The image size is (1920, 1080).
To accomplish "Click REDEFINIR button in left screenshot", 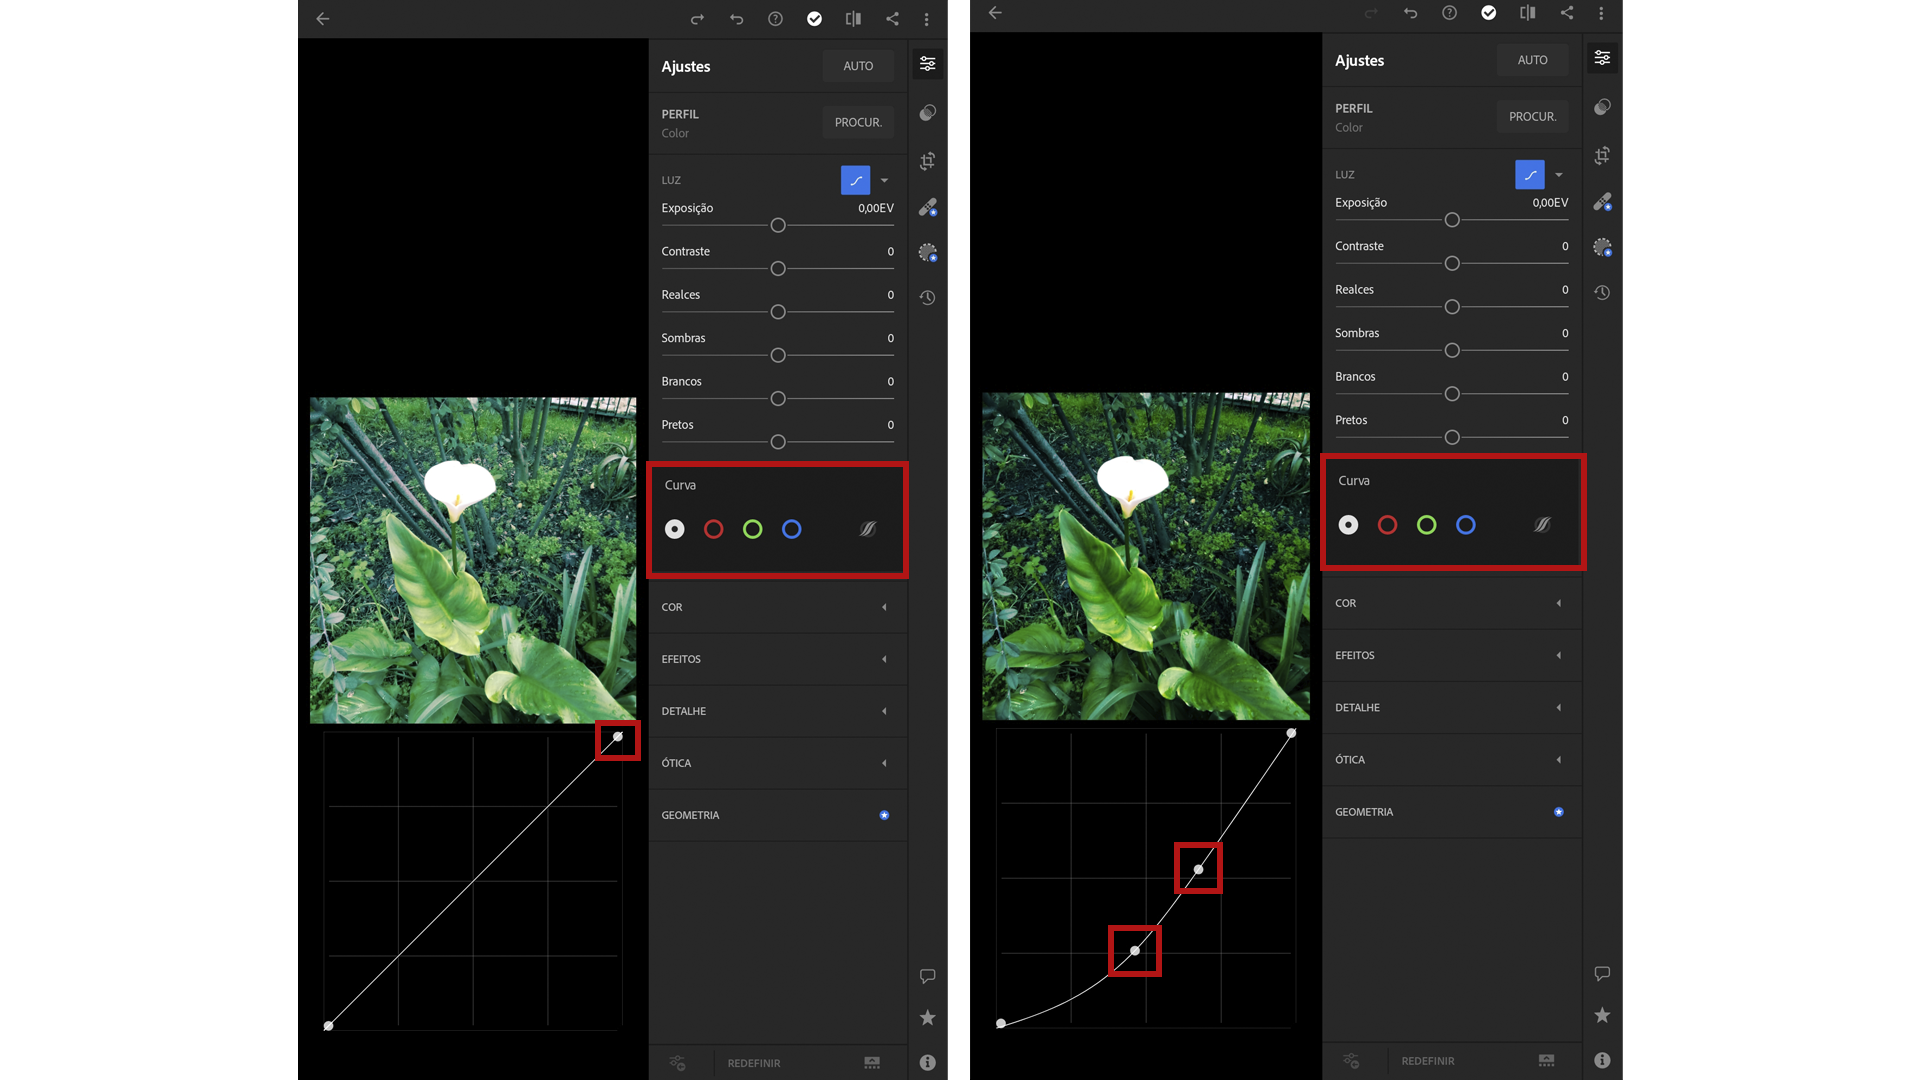I will pyautogui.click(x=754, y=1063).
